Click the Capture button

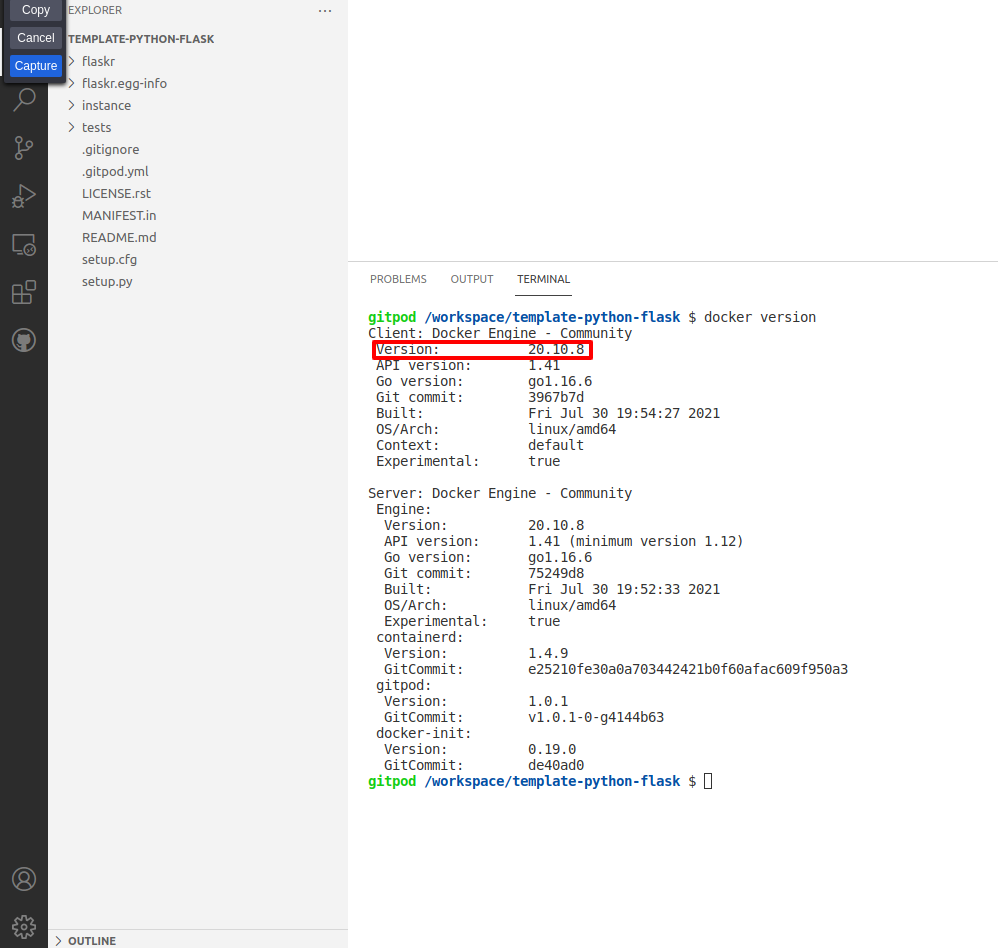tap(36, 65)
